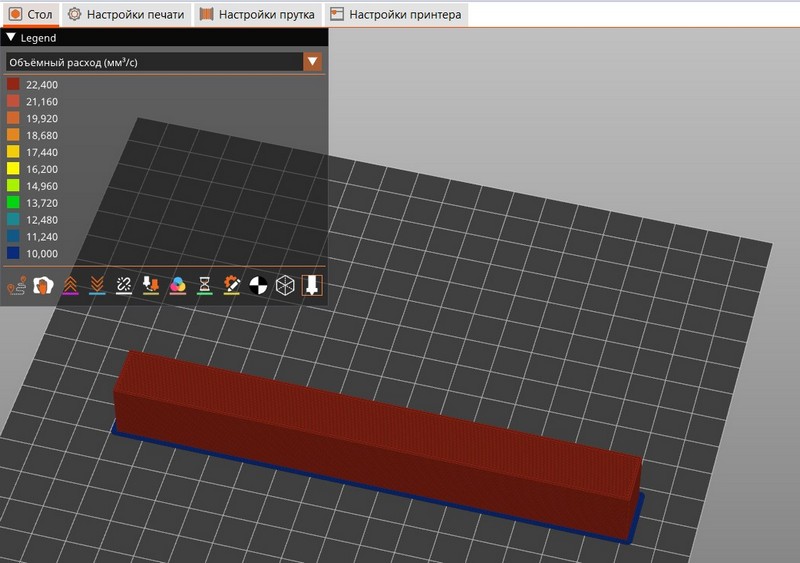This screenshot has width=800, height=563.
Task: Switch to the Стол tab
Action: pos(30,14)
